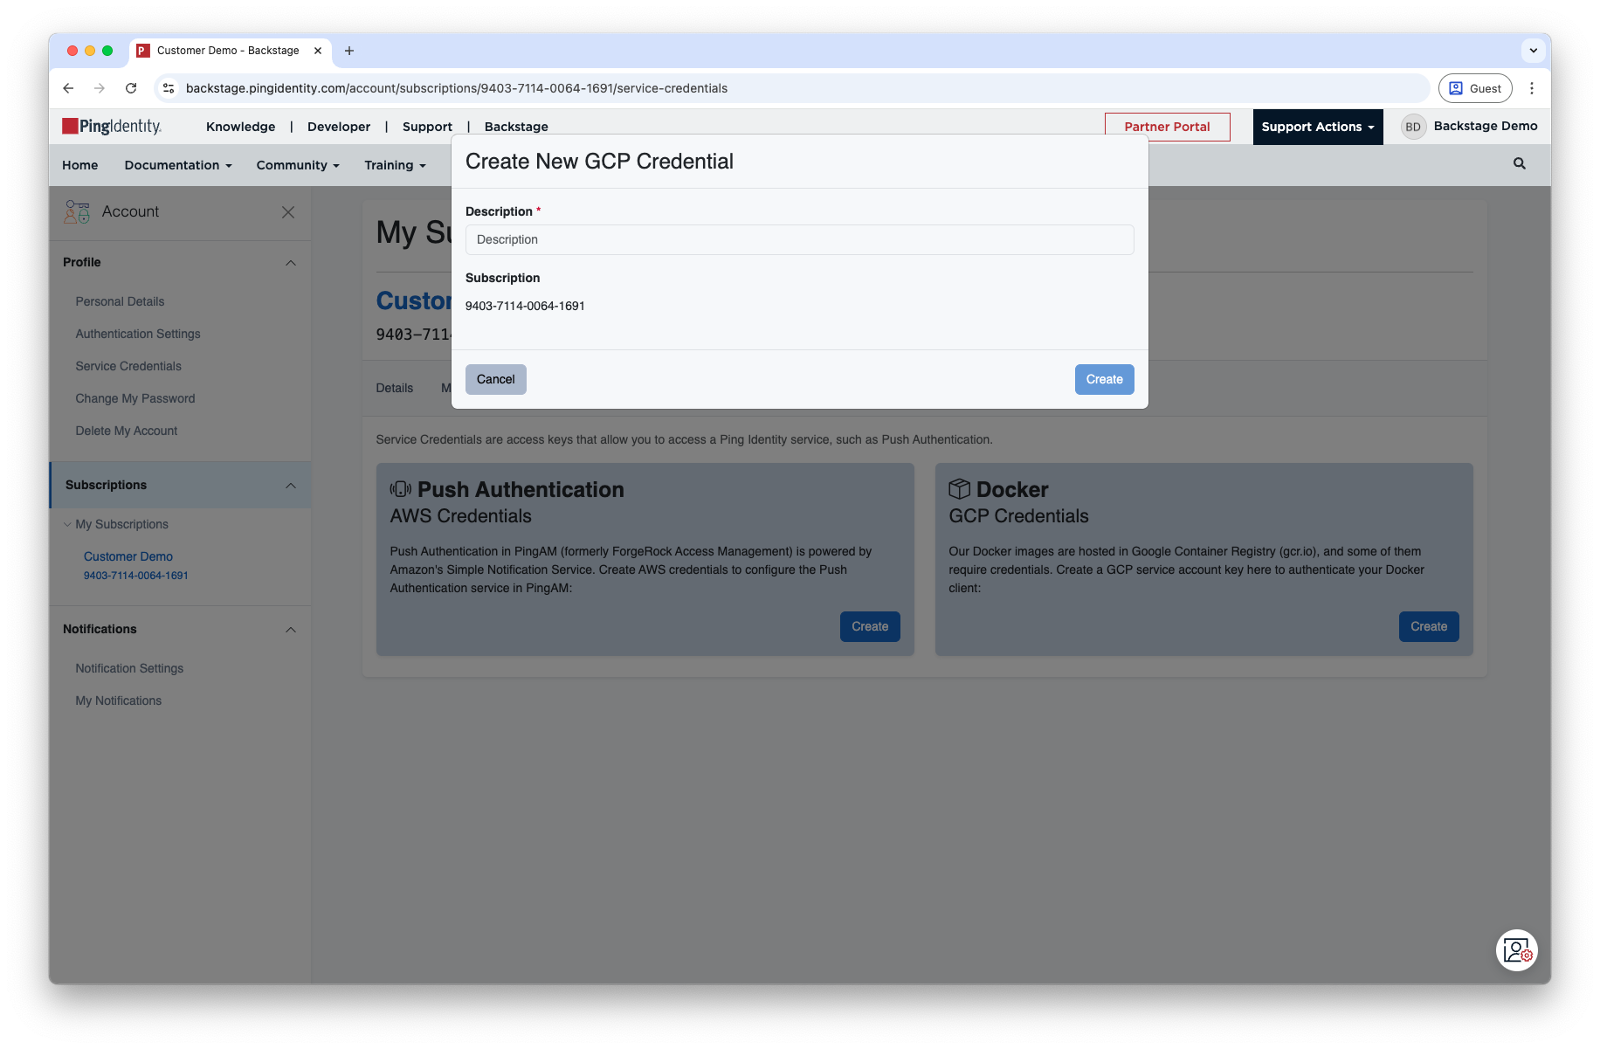1600x1049 pixels.
Task: Click the browser reload icon
Action: [131, 88]
